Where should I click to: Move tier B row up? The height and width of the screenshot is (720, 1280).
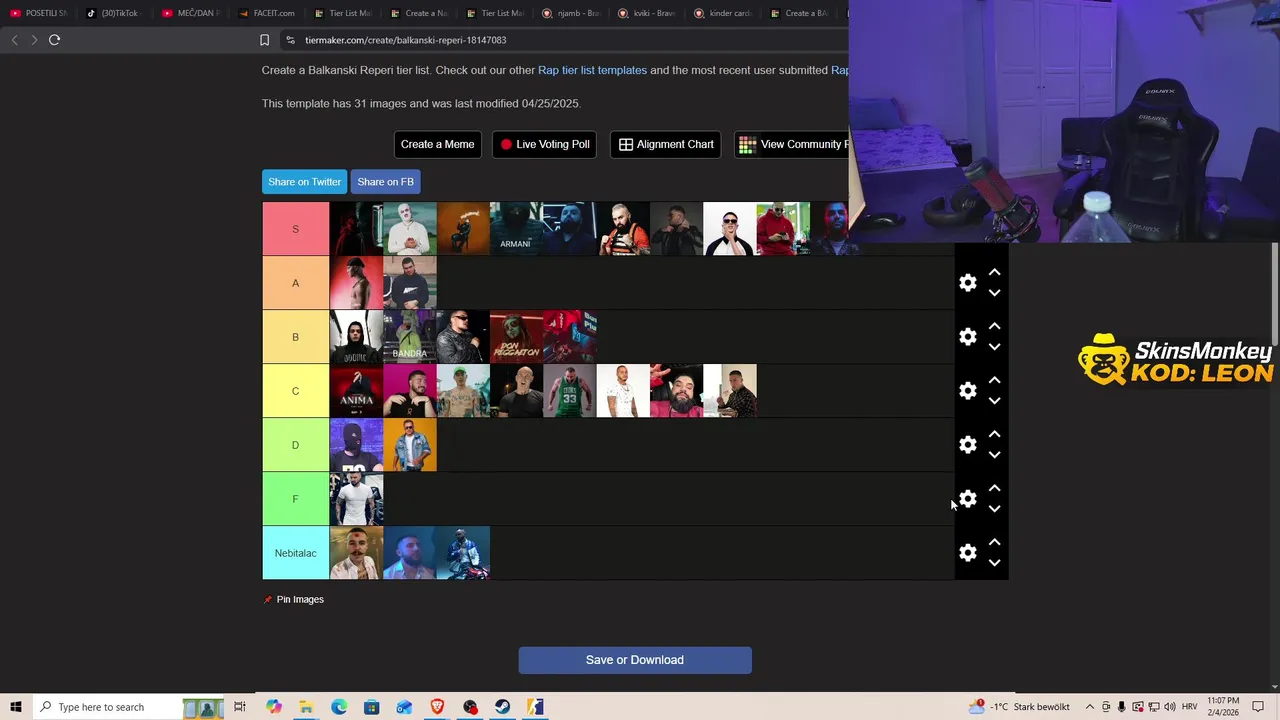click(994, 326)
